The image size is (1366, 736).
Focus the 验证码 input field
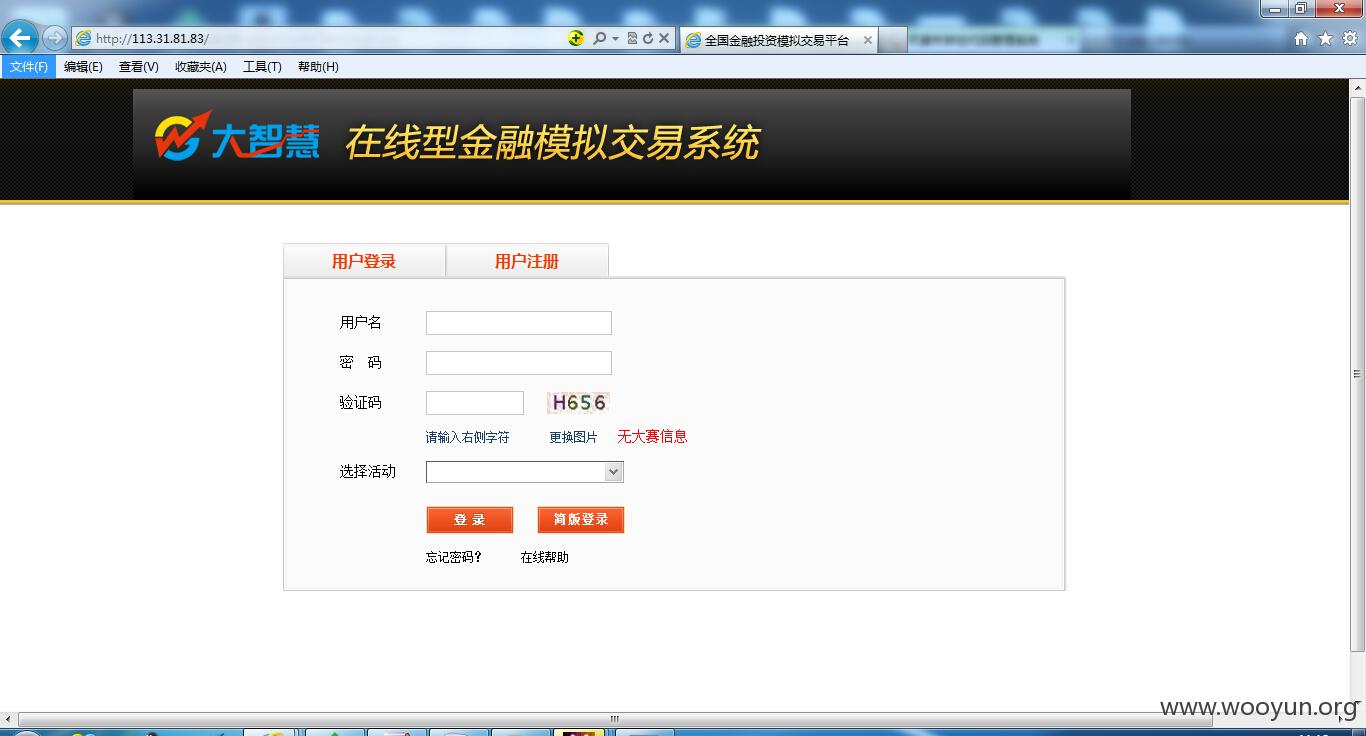tap(475, 403)
